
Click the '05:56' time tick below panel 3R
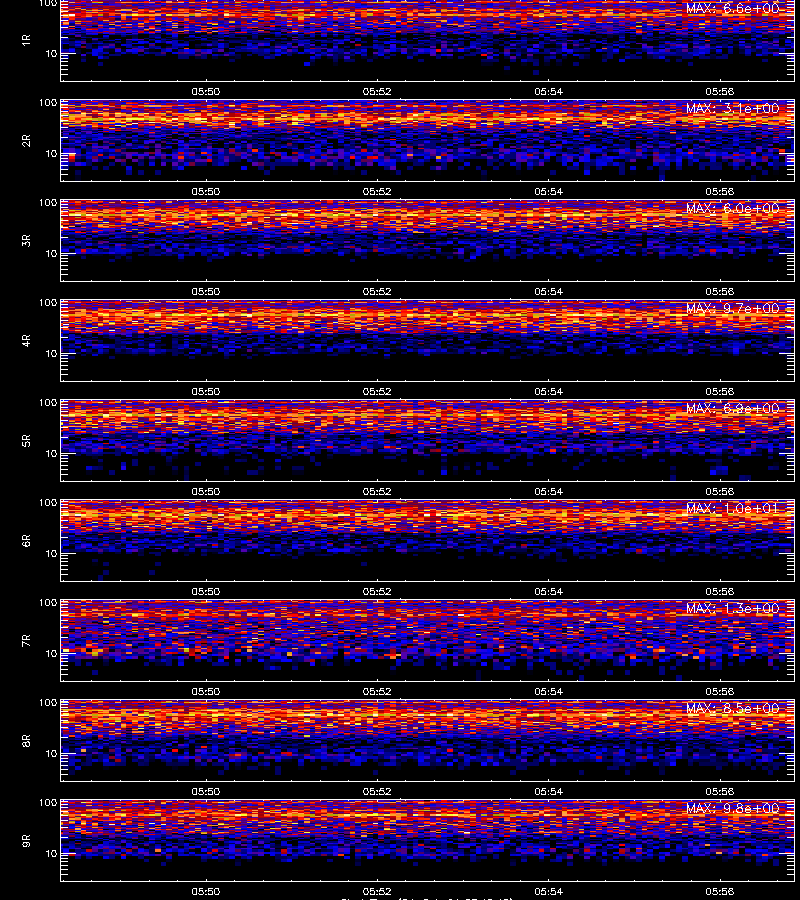[x=720, y=292]
